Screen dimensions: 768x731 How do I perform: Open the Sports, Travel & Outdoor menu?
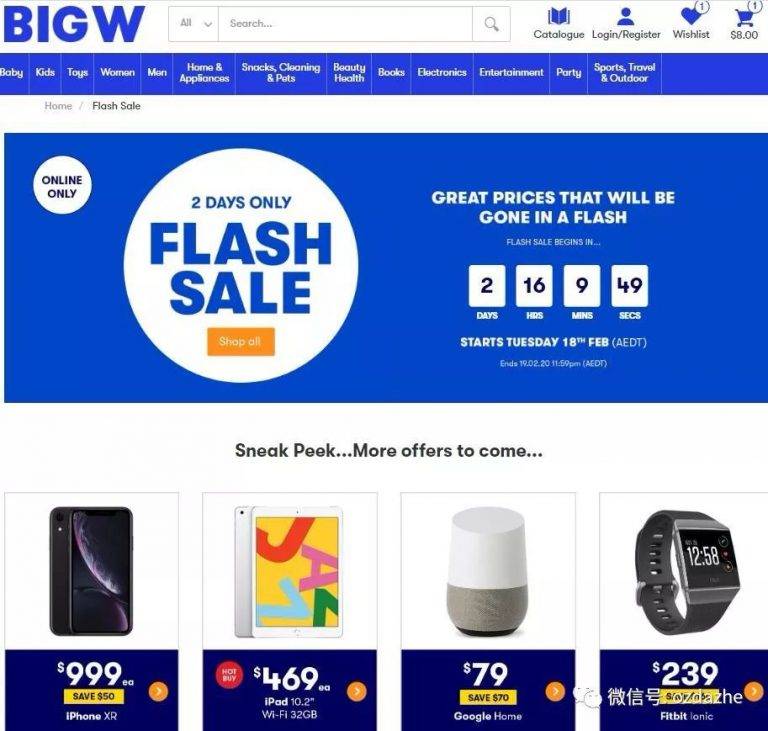[624, 73]
